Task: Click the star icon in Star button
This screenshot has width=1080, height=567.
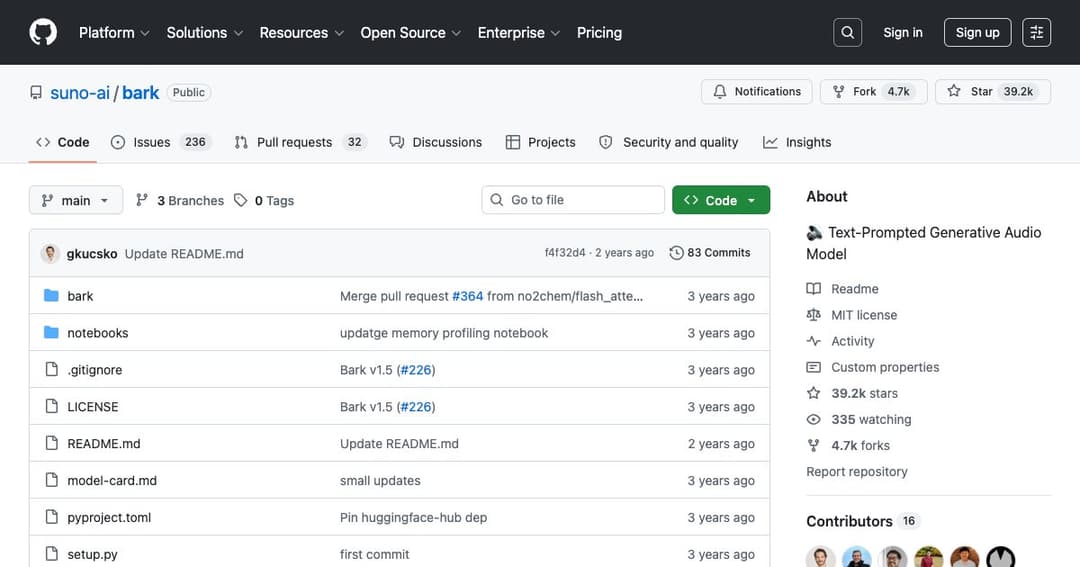Action: pyautogui.click(x=954, y=91)
